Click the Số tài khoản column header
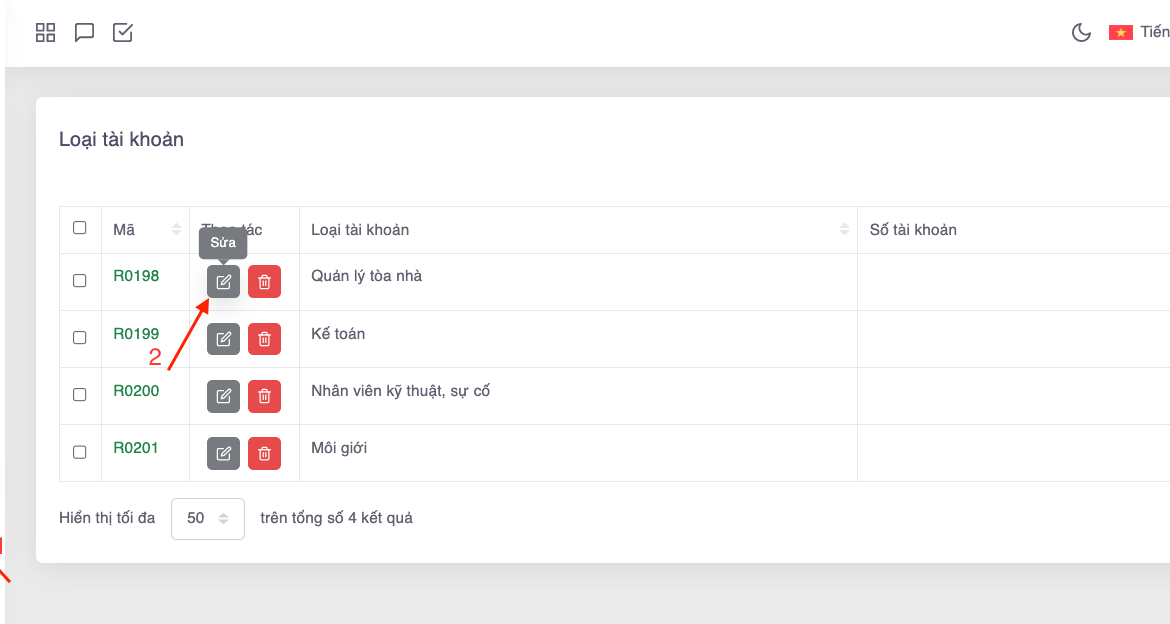The height and width of the screenshot is (624, 1170). [x=913, y=230]
